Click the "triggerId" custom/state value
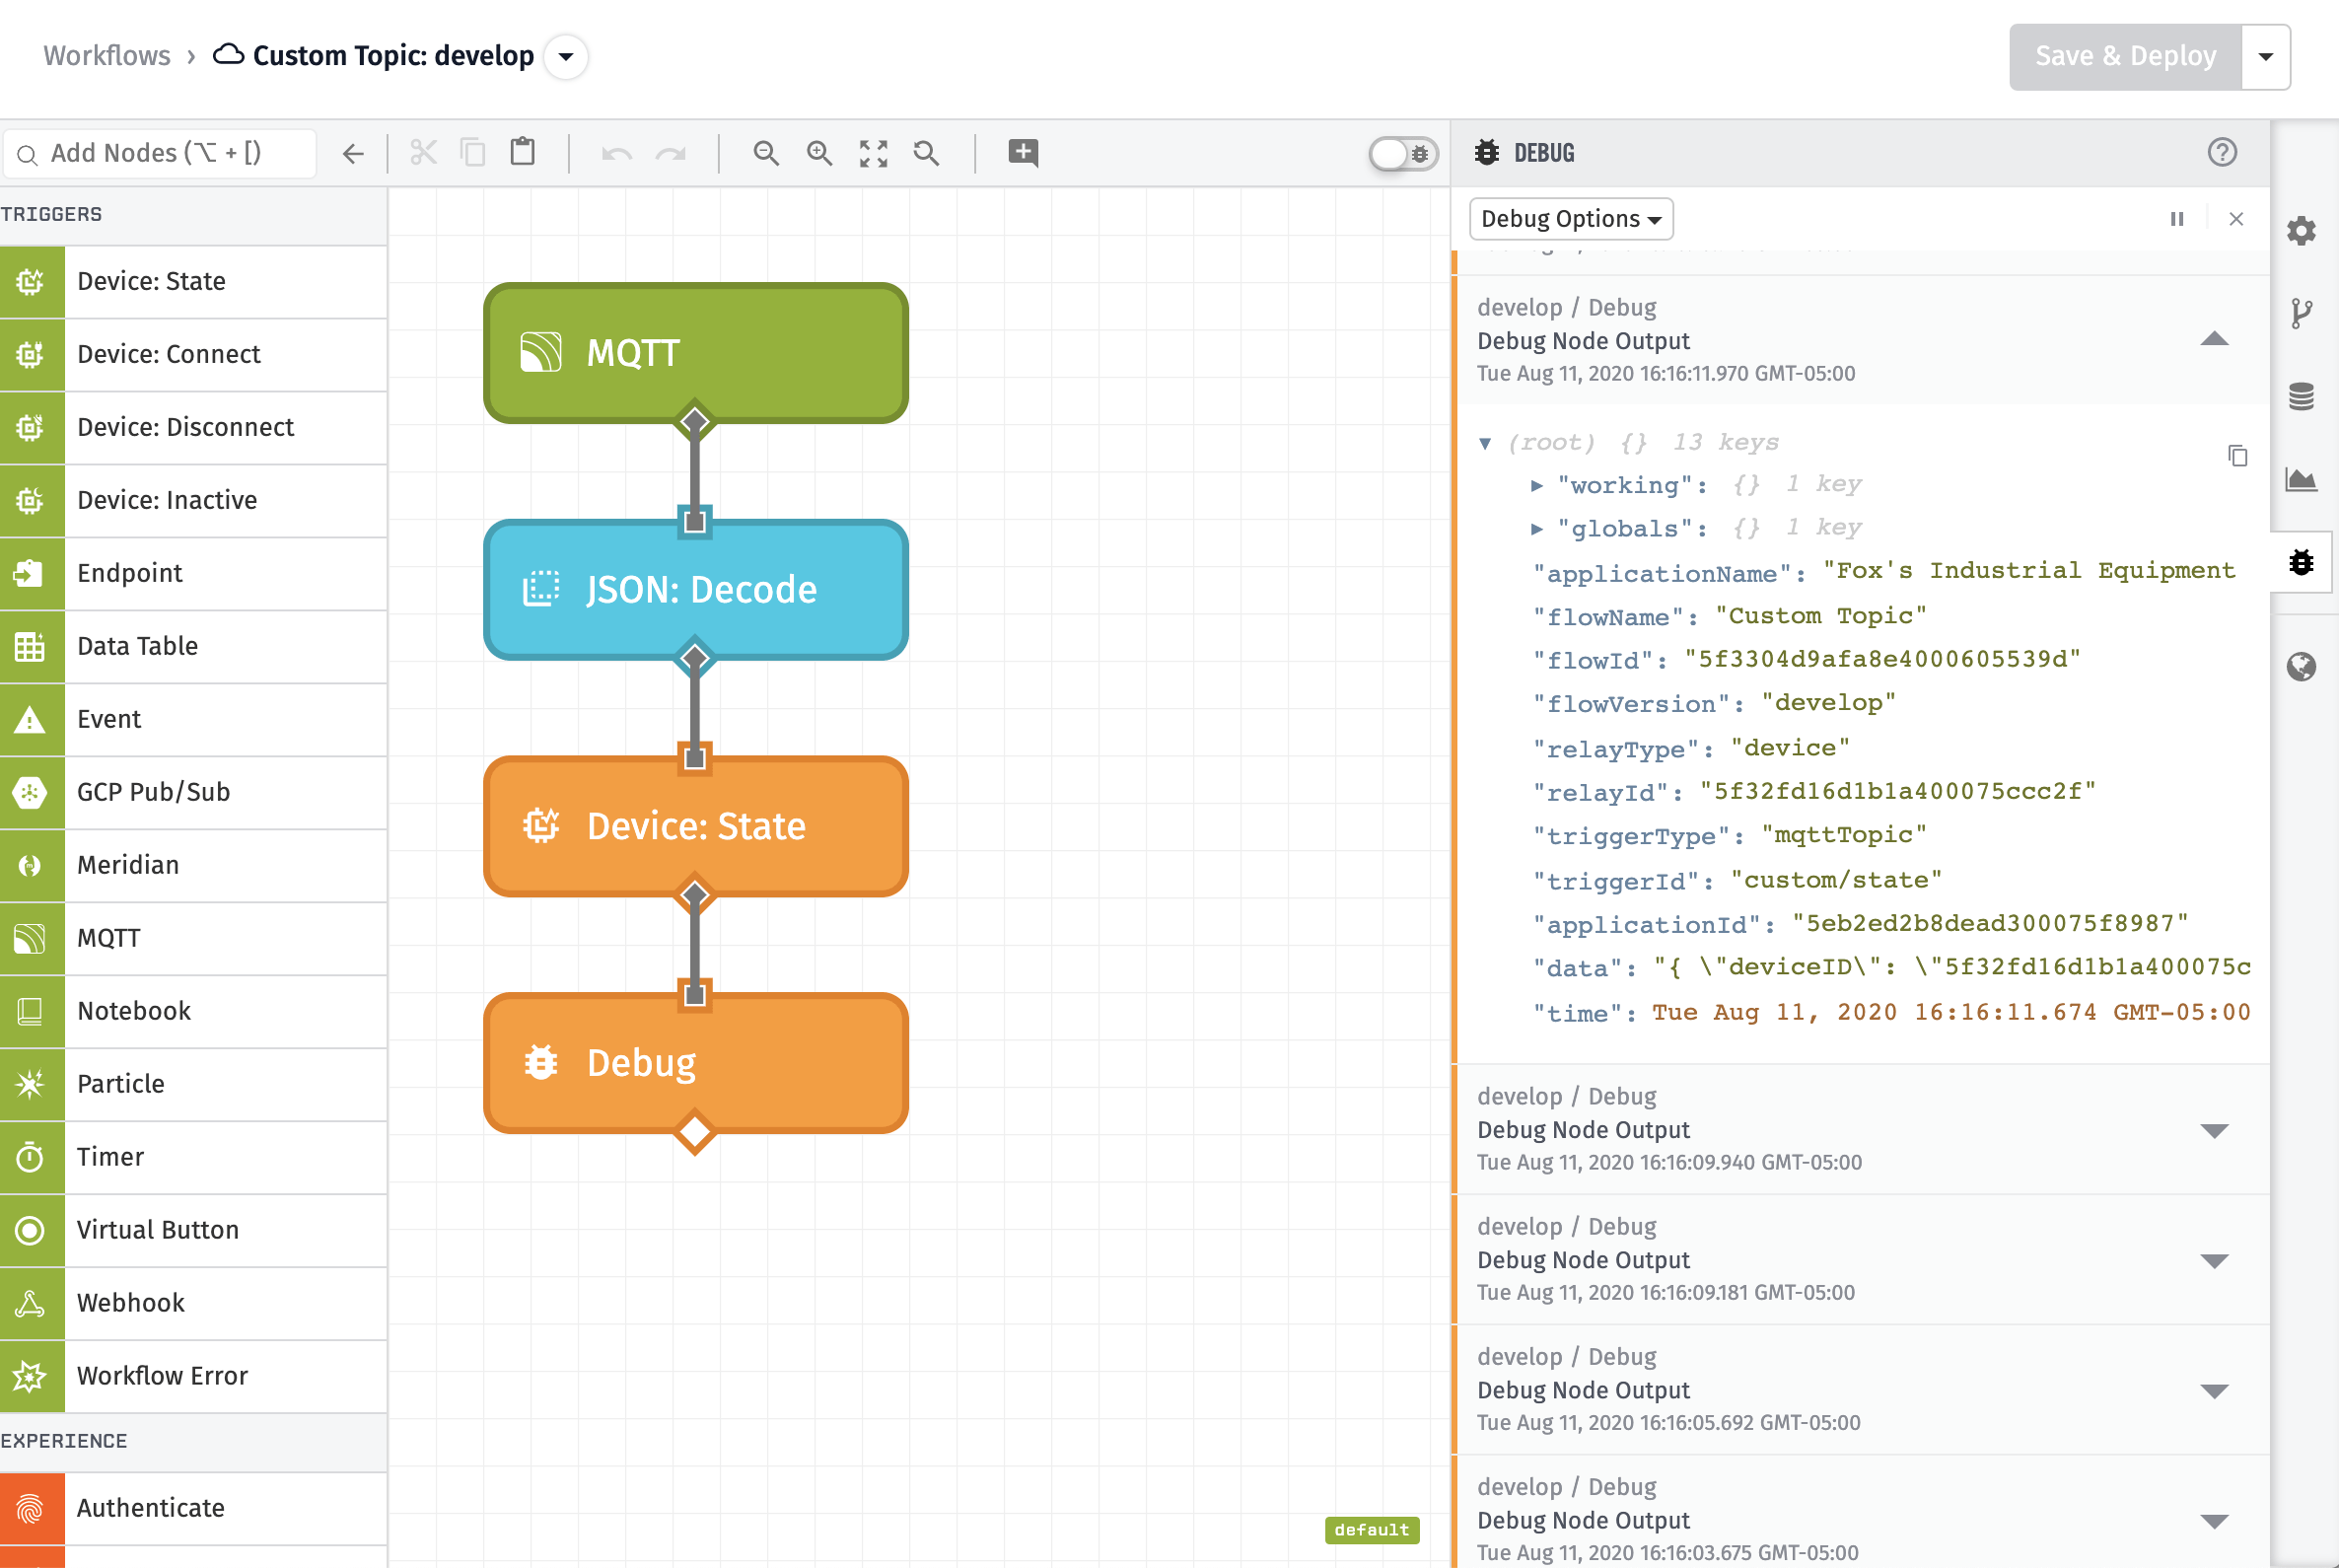2339x1568 pixels. [x=1836, y=880]
